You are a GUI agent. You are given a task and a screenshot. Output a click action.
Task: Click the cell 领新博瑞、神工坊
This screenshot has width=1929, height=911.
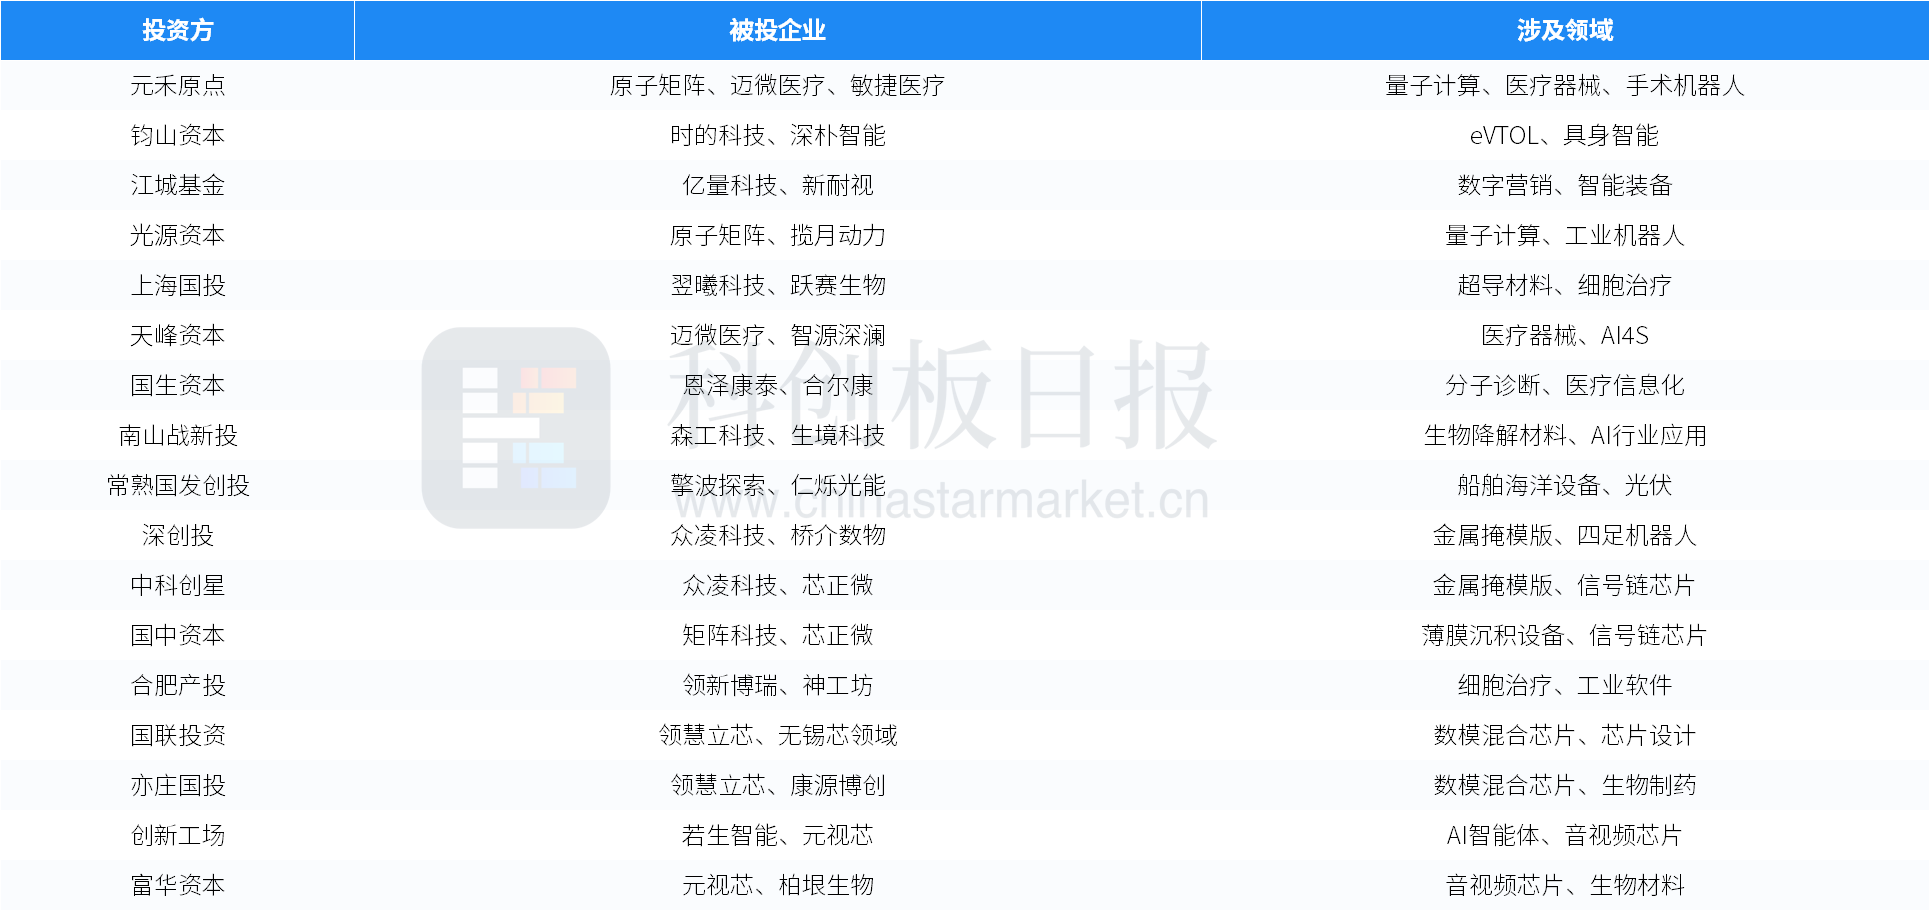778,685
